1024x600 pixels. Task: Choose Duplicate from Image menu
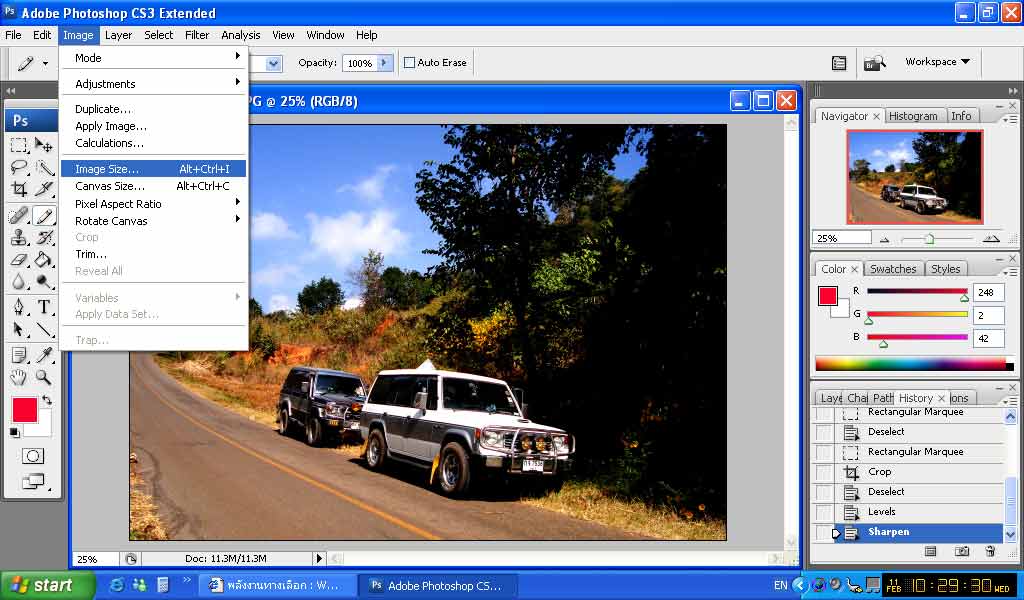pos(153,109)
